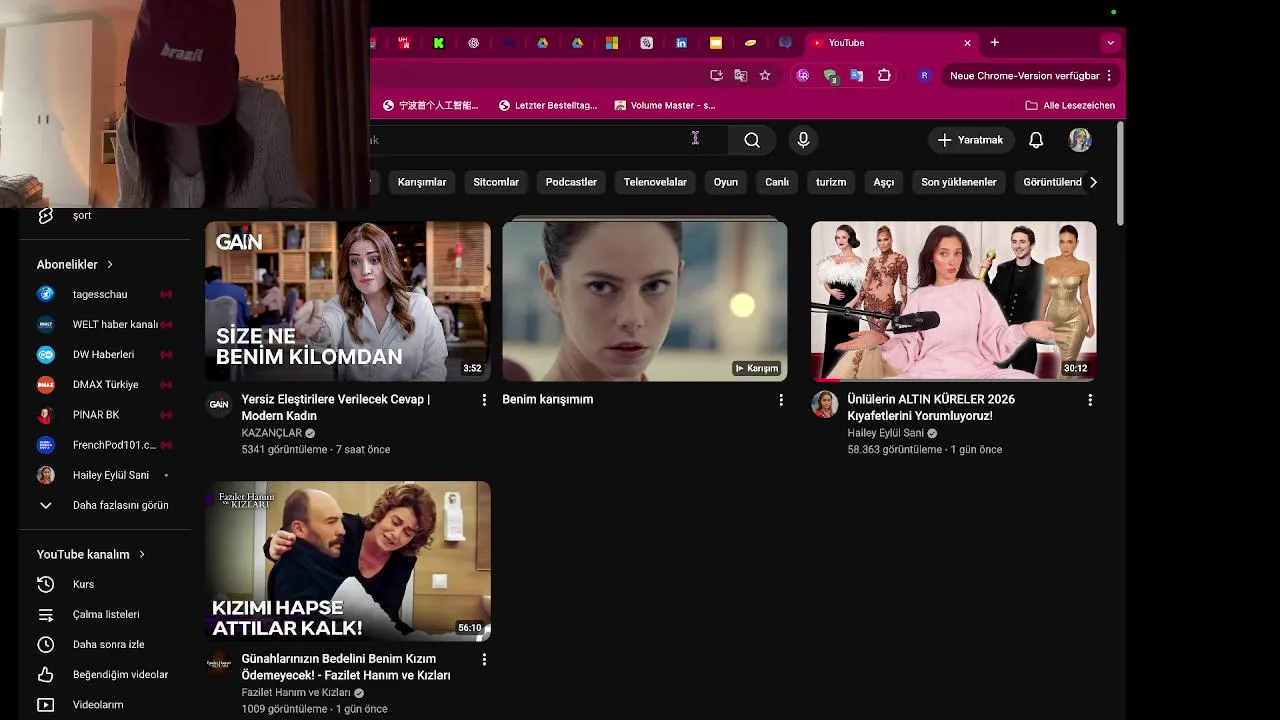1280x720 pixels.
Task: Play the ALTIN KÜRELER 2026 video thumbnail
Action: click(954, 301)
